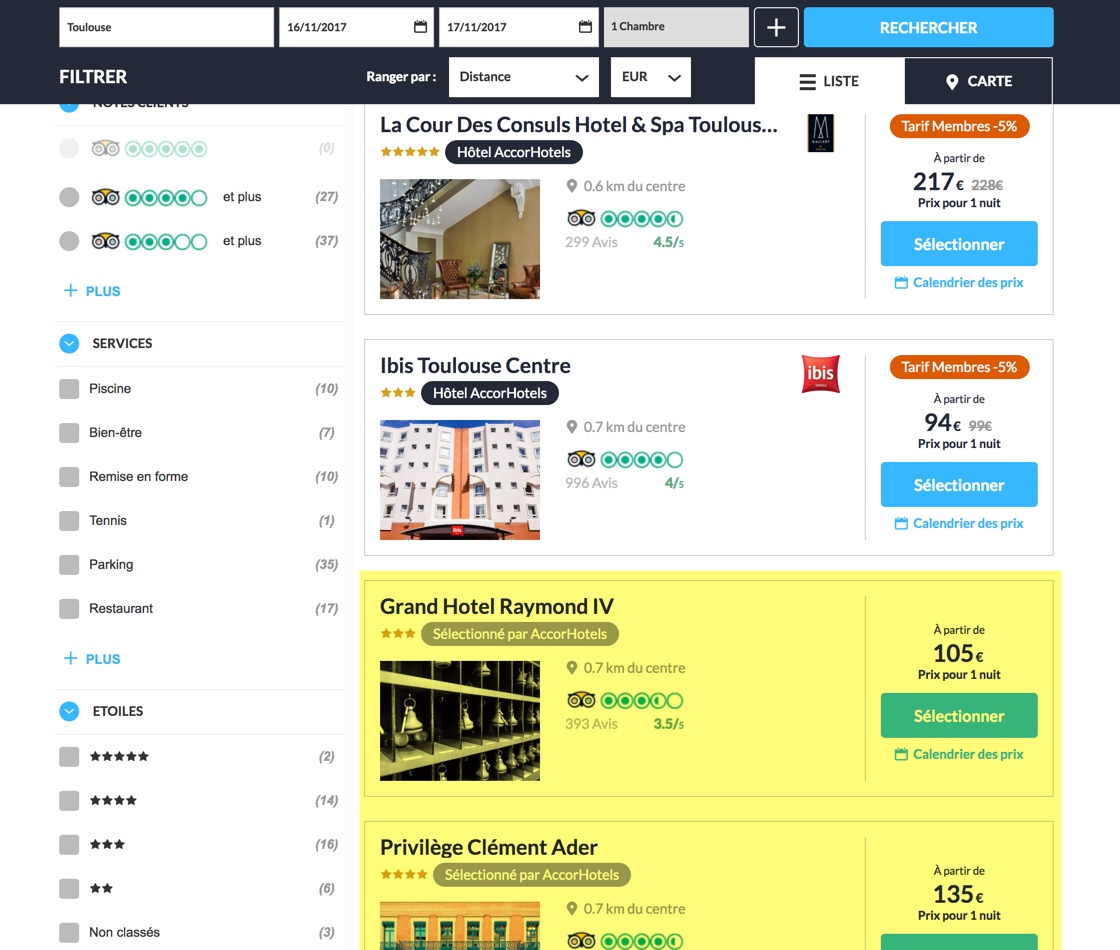This screenshot has width=1120, height=950.
Task: Open the Privilège Clément Ader title
Action: [x=489, y=847]
